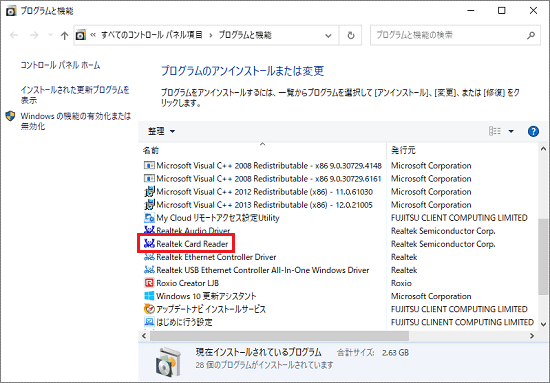Image resolution: width=550 pixels, height=383 pixels.
Task: Select Realtek Card Reader crab icon
Action: coord(149,244)
